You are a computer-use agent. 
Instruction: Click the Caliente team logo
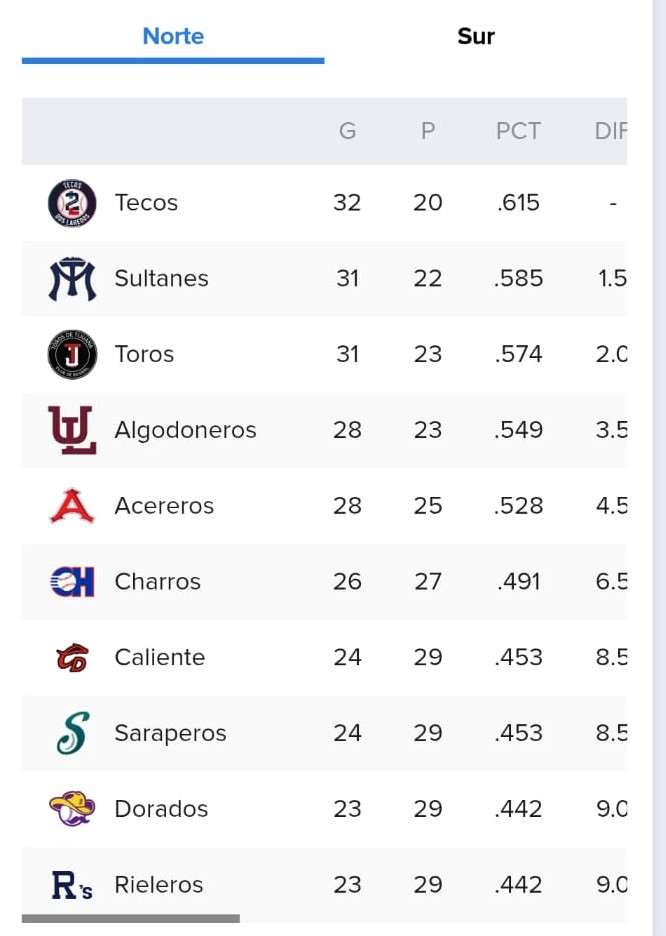tap(72, 657)
